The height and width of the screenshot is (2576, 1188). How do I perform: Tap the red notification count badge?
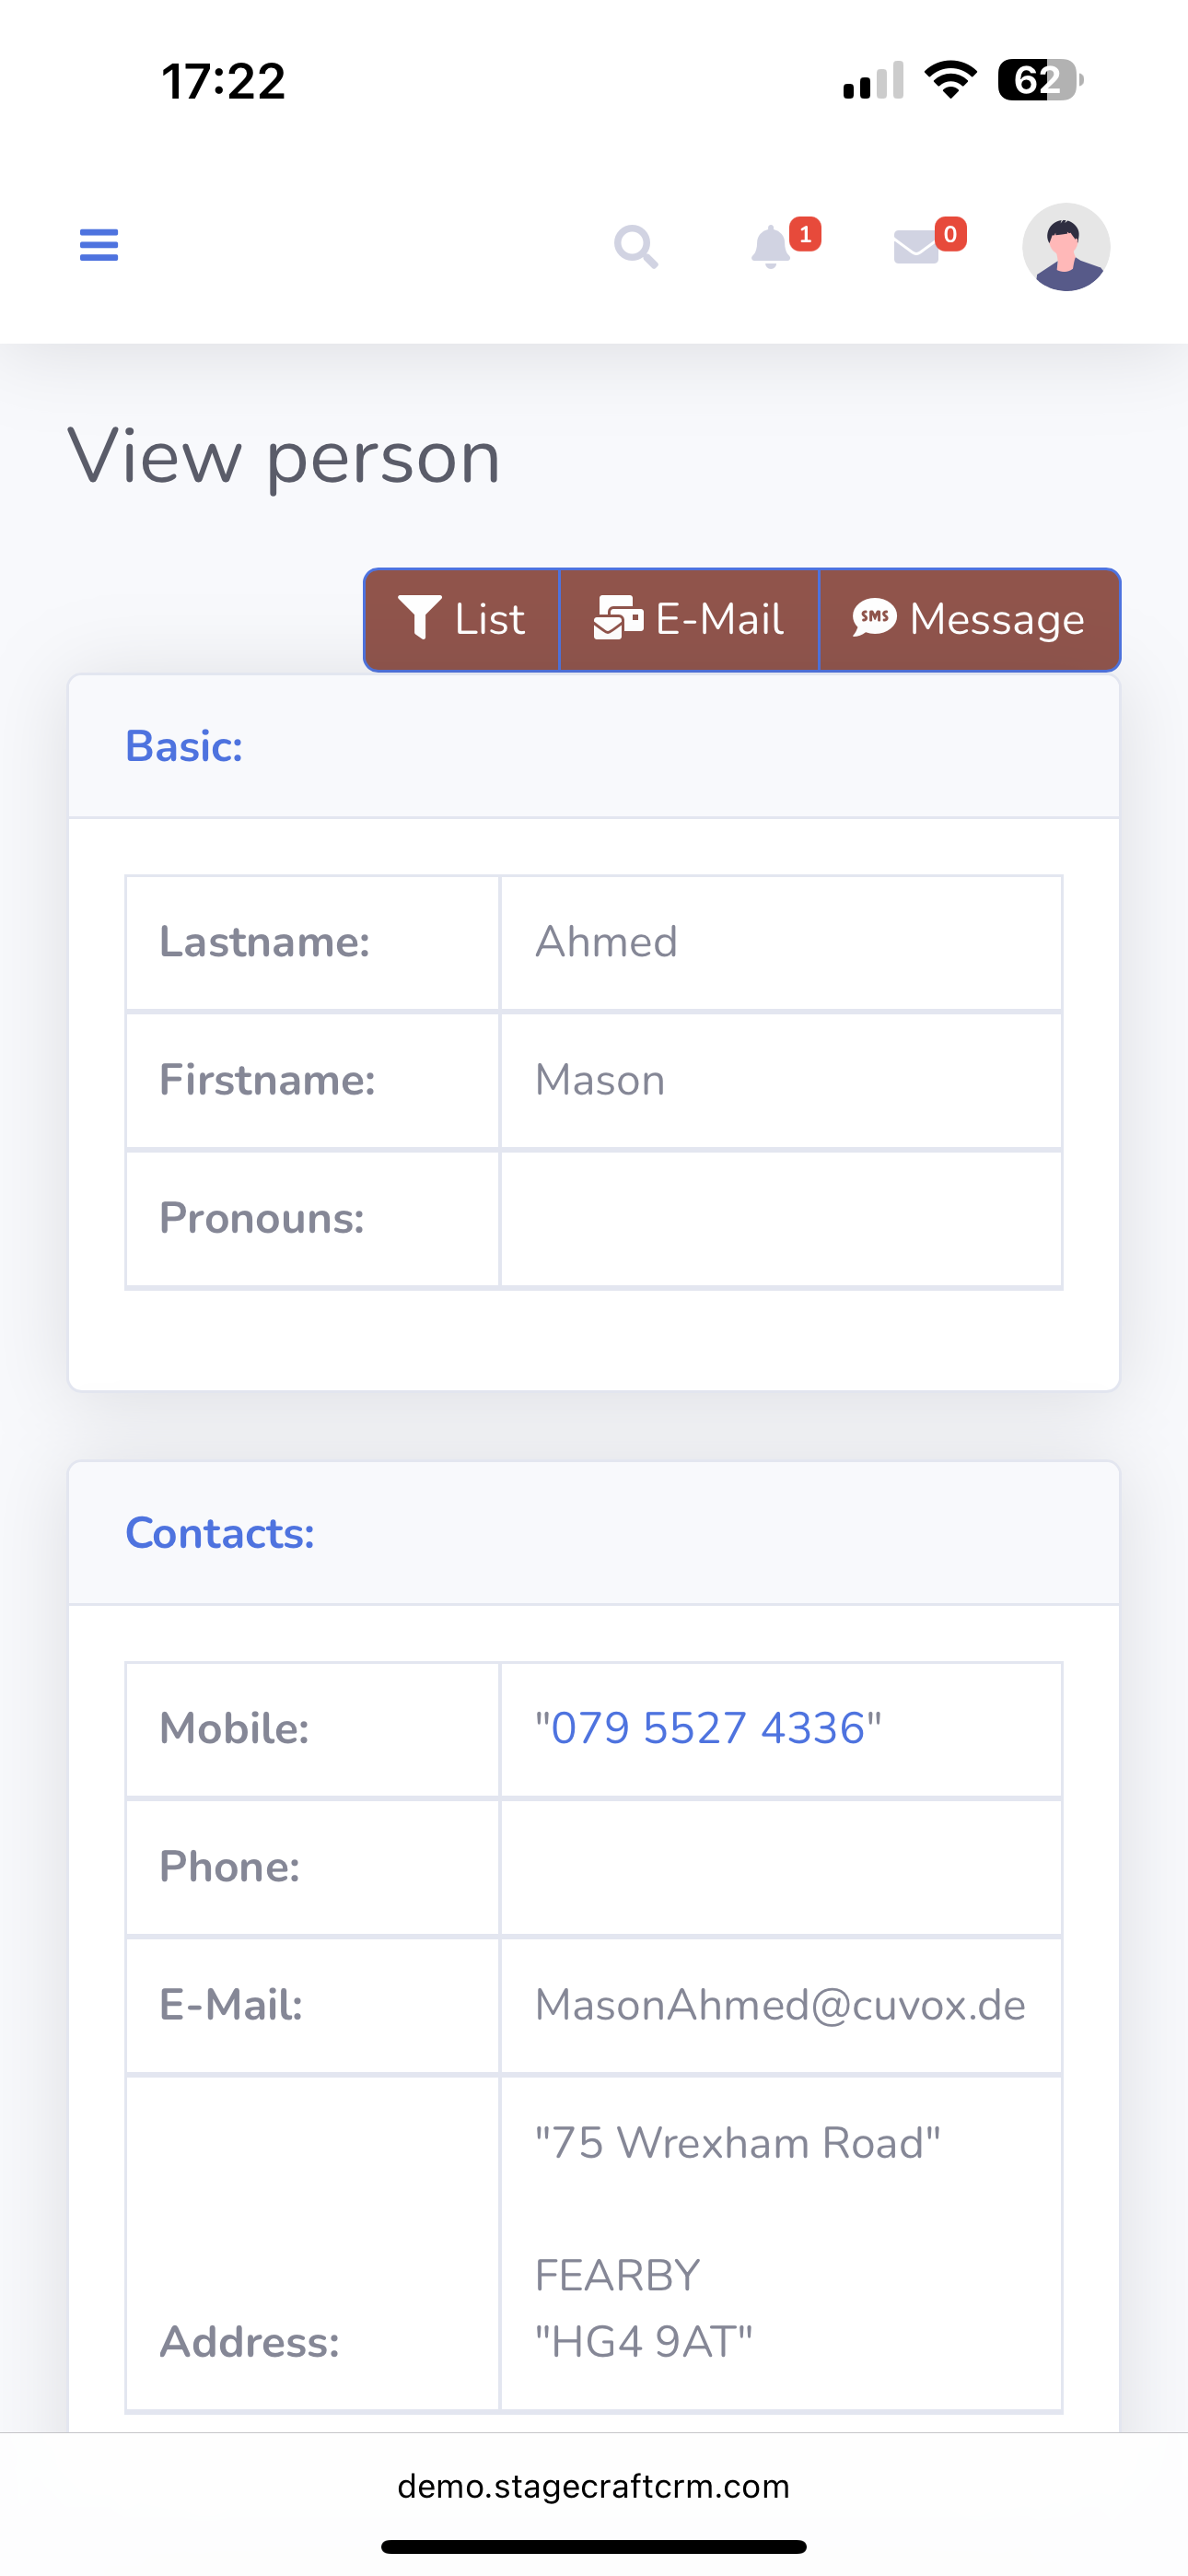tap(805, 234)
